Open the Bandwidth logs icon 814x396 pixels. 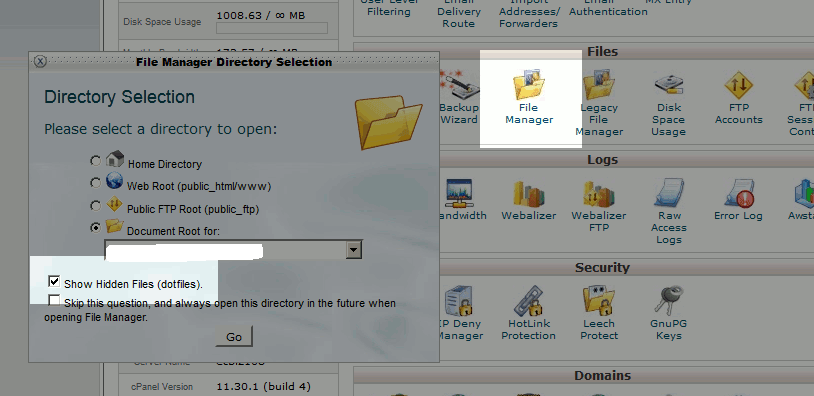(459, 194)
